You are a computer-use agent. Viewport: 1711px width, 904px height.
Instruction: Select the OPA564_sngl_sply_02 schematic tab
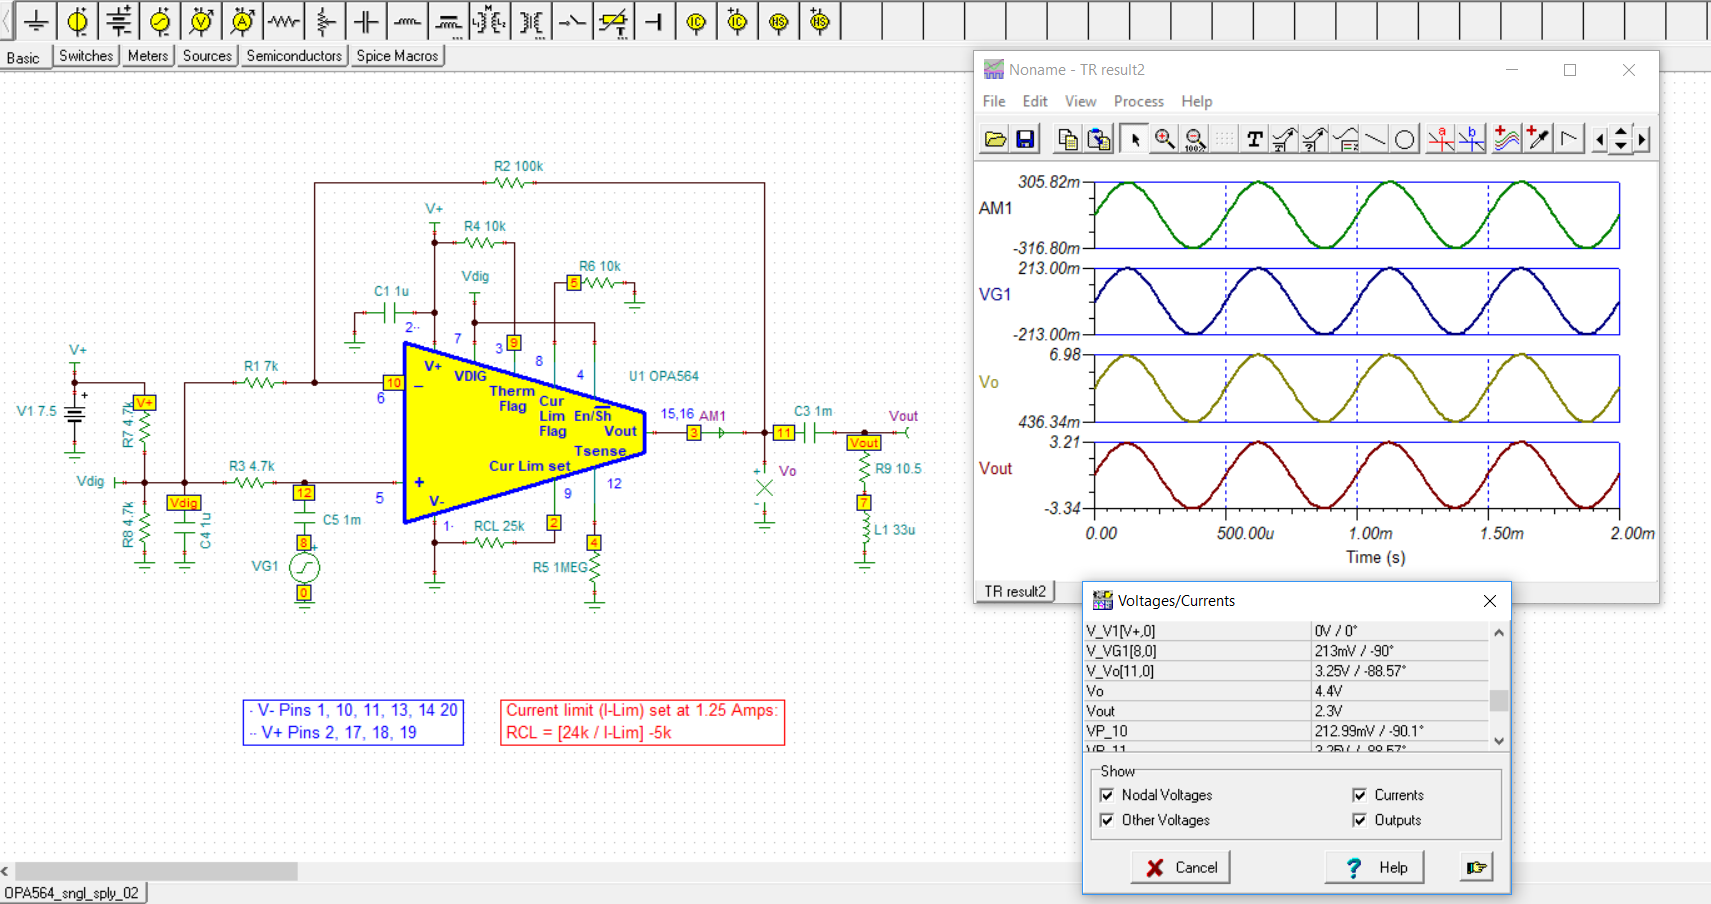pos(72,893)
